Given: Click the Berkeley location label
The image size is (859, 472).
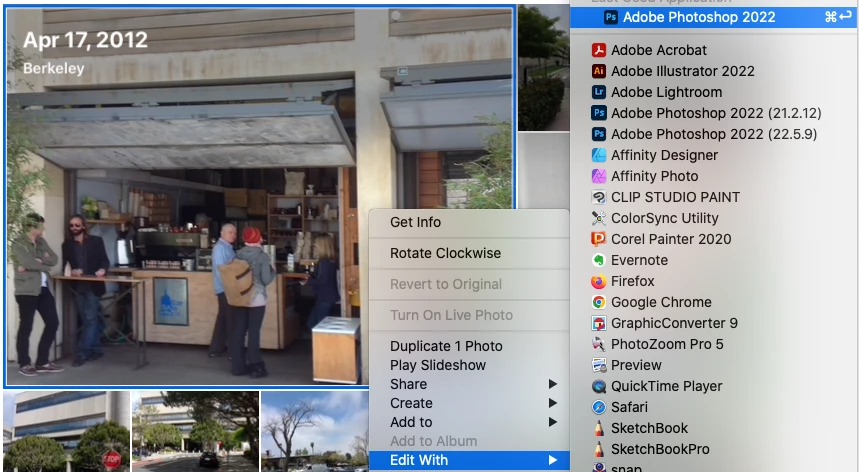Looking at the screenshot, I should 54,68.
